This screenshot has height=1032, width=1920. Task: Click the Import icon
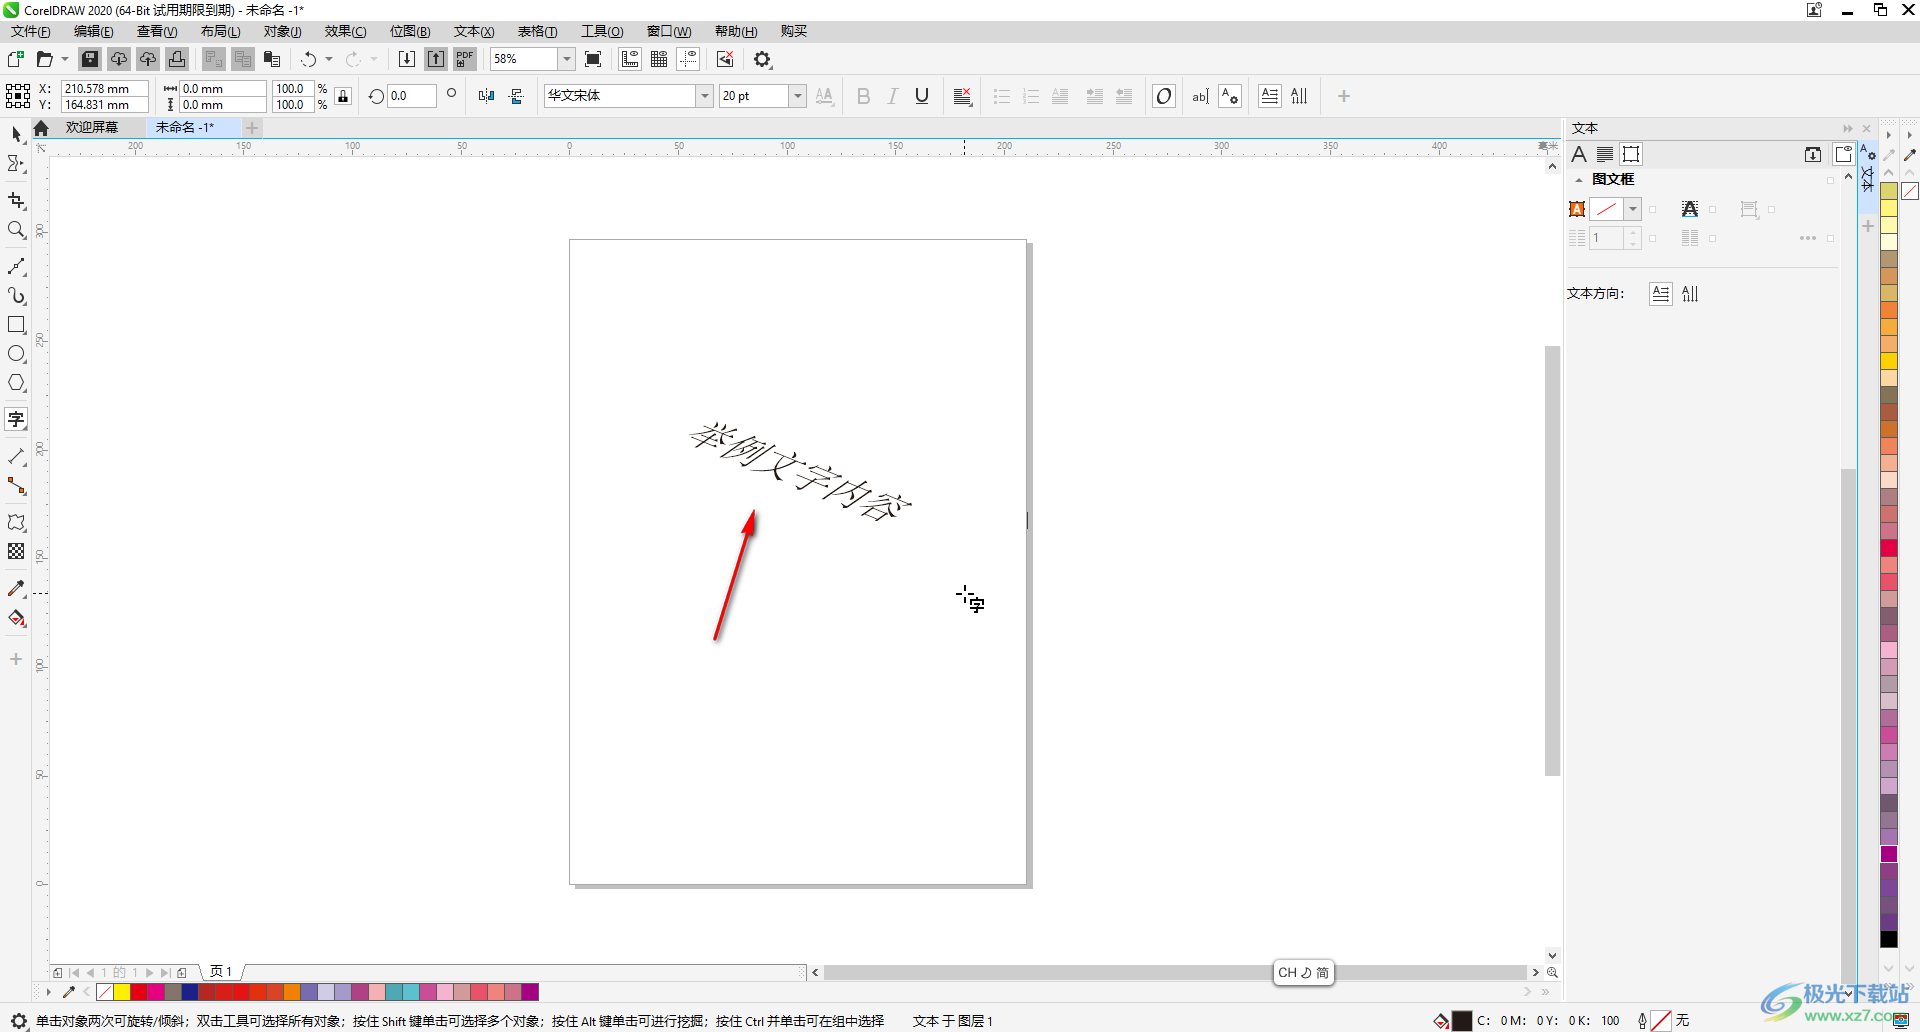(407, 59)
